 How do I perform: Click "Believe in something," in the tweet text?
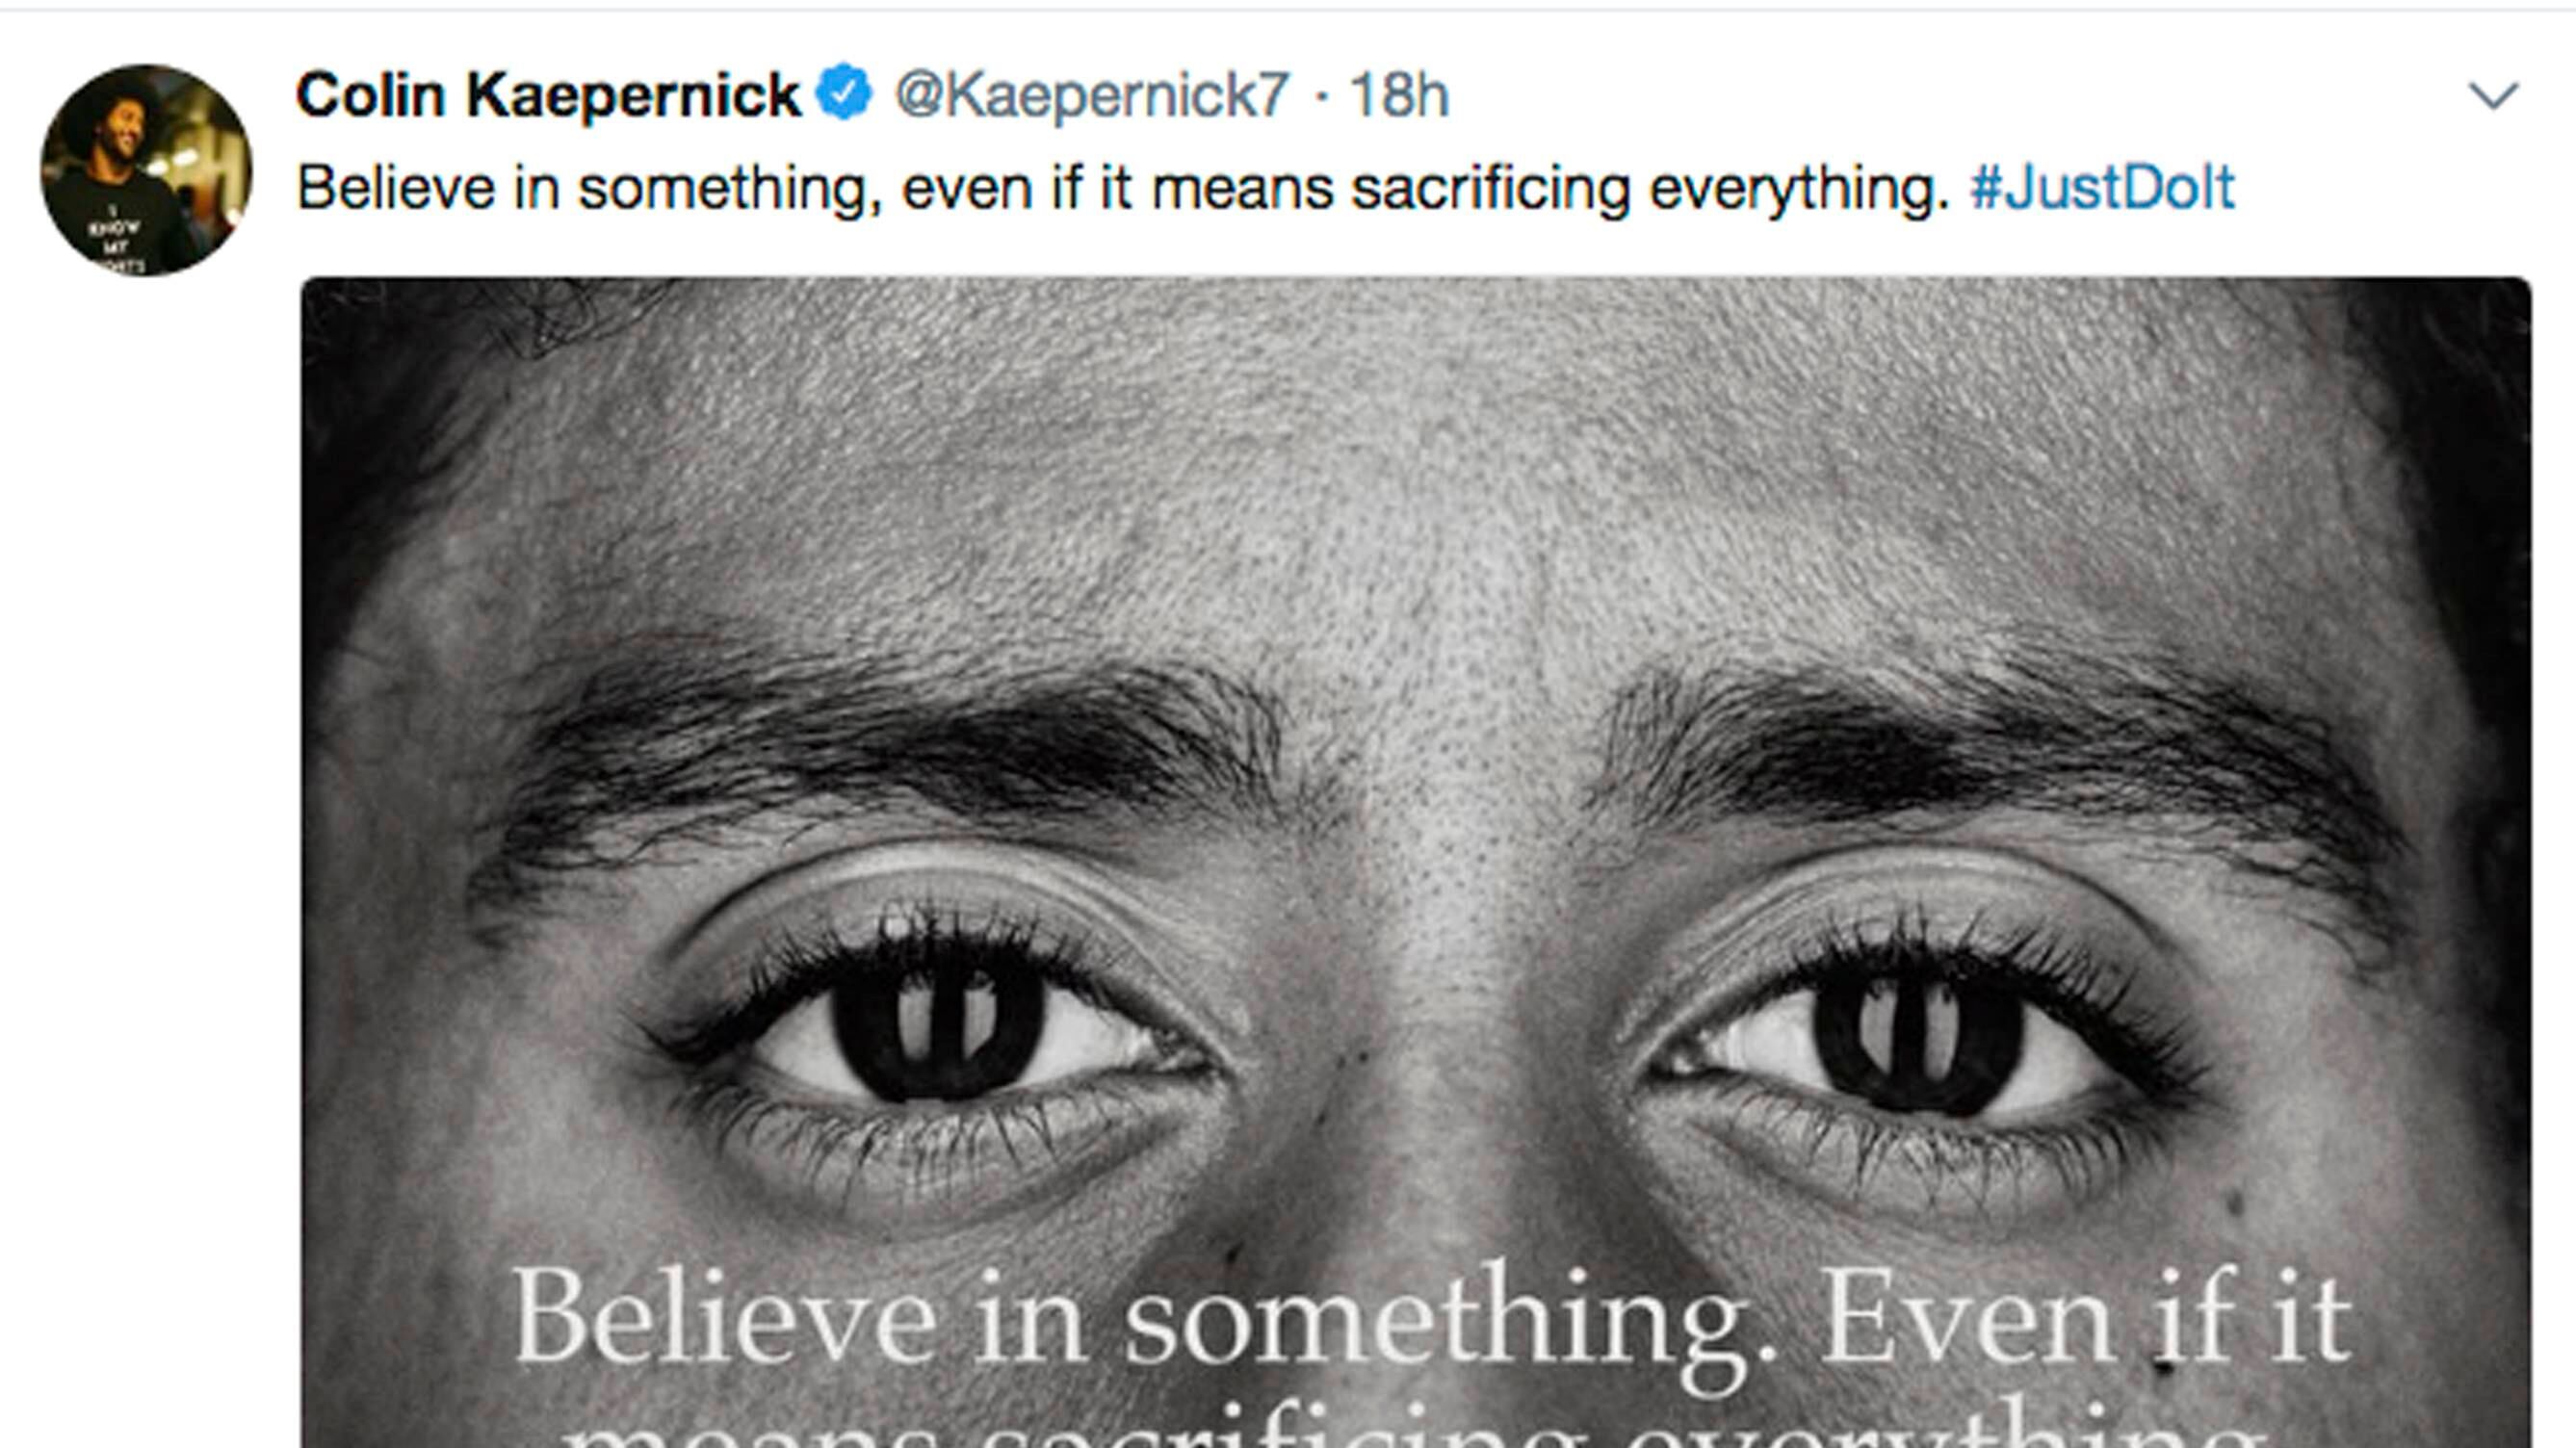click(x=590, y=188)
